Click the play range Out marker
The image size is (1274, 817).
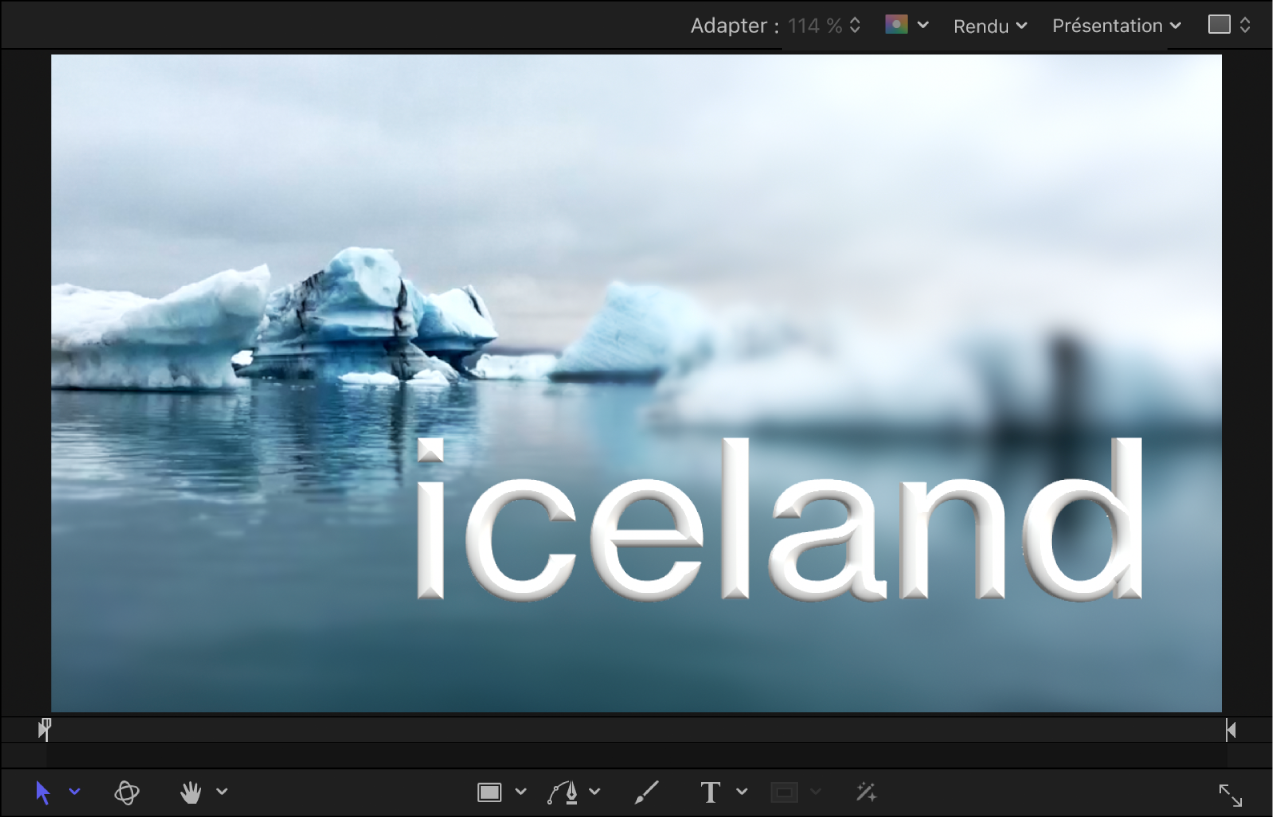click(1231, 730)
